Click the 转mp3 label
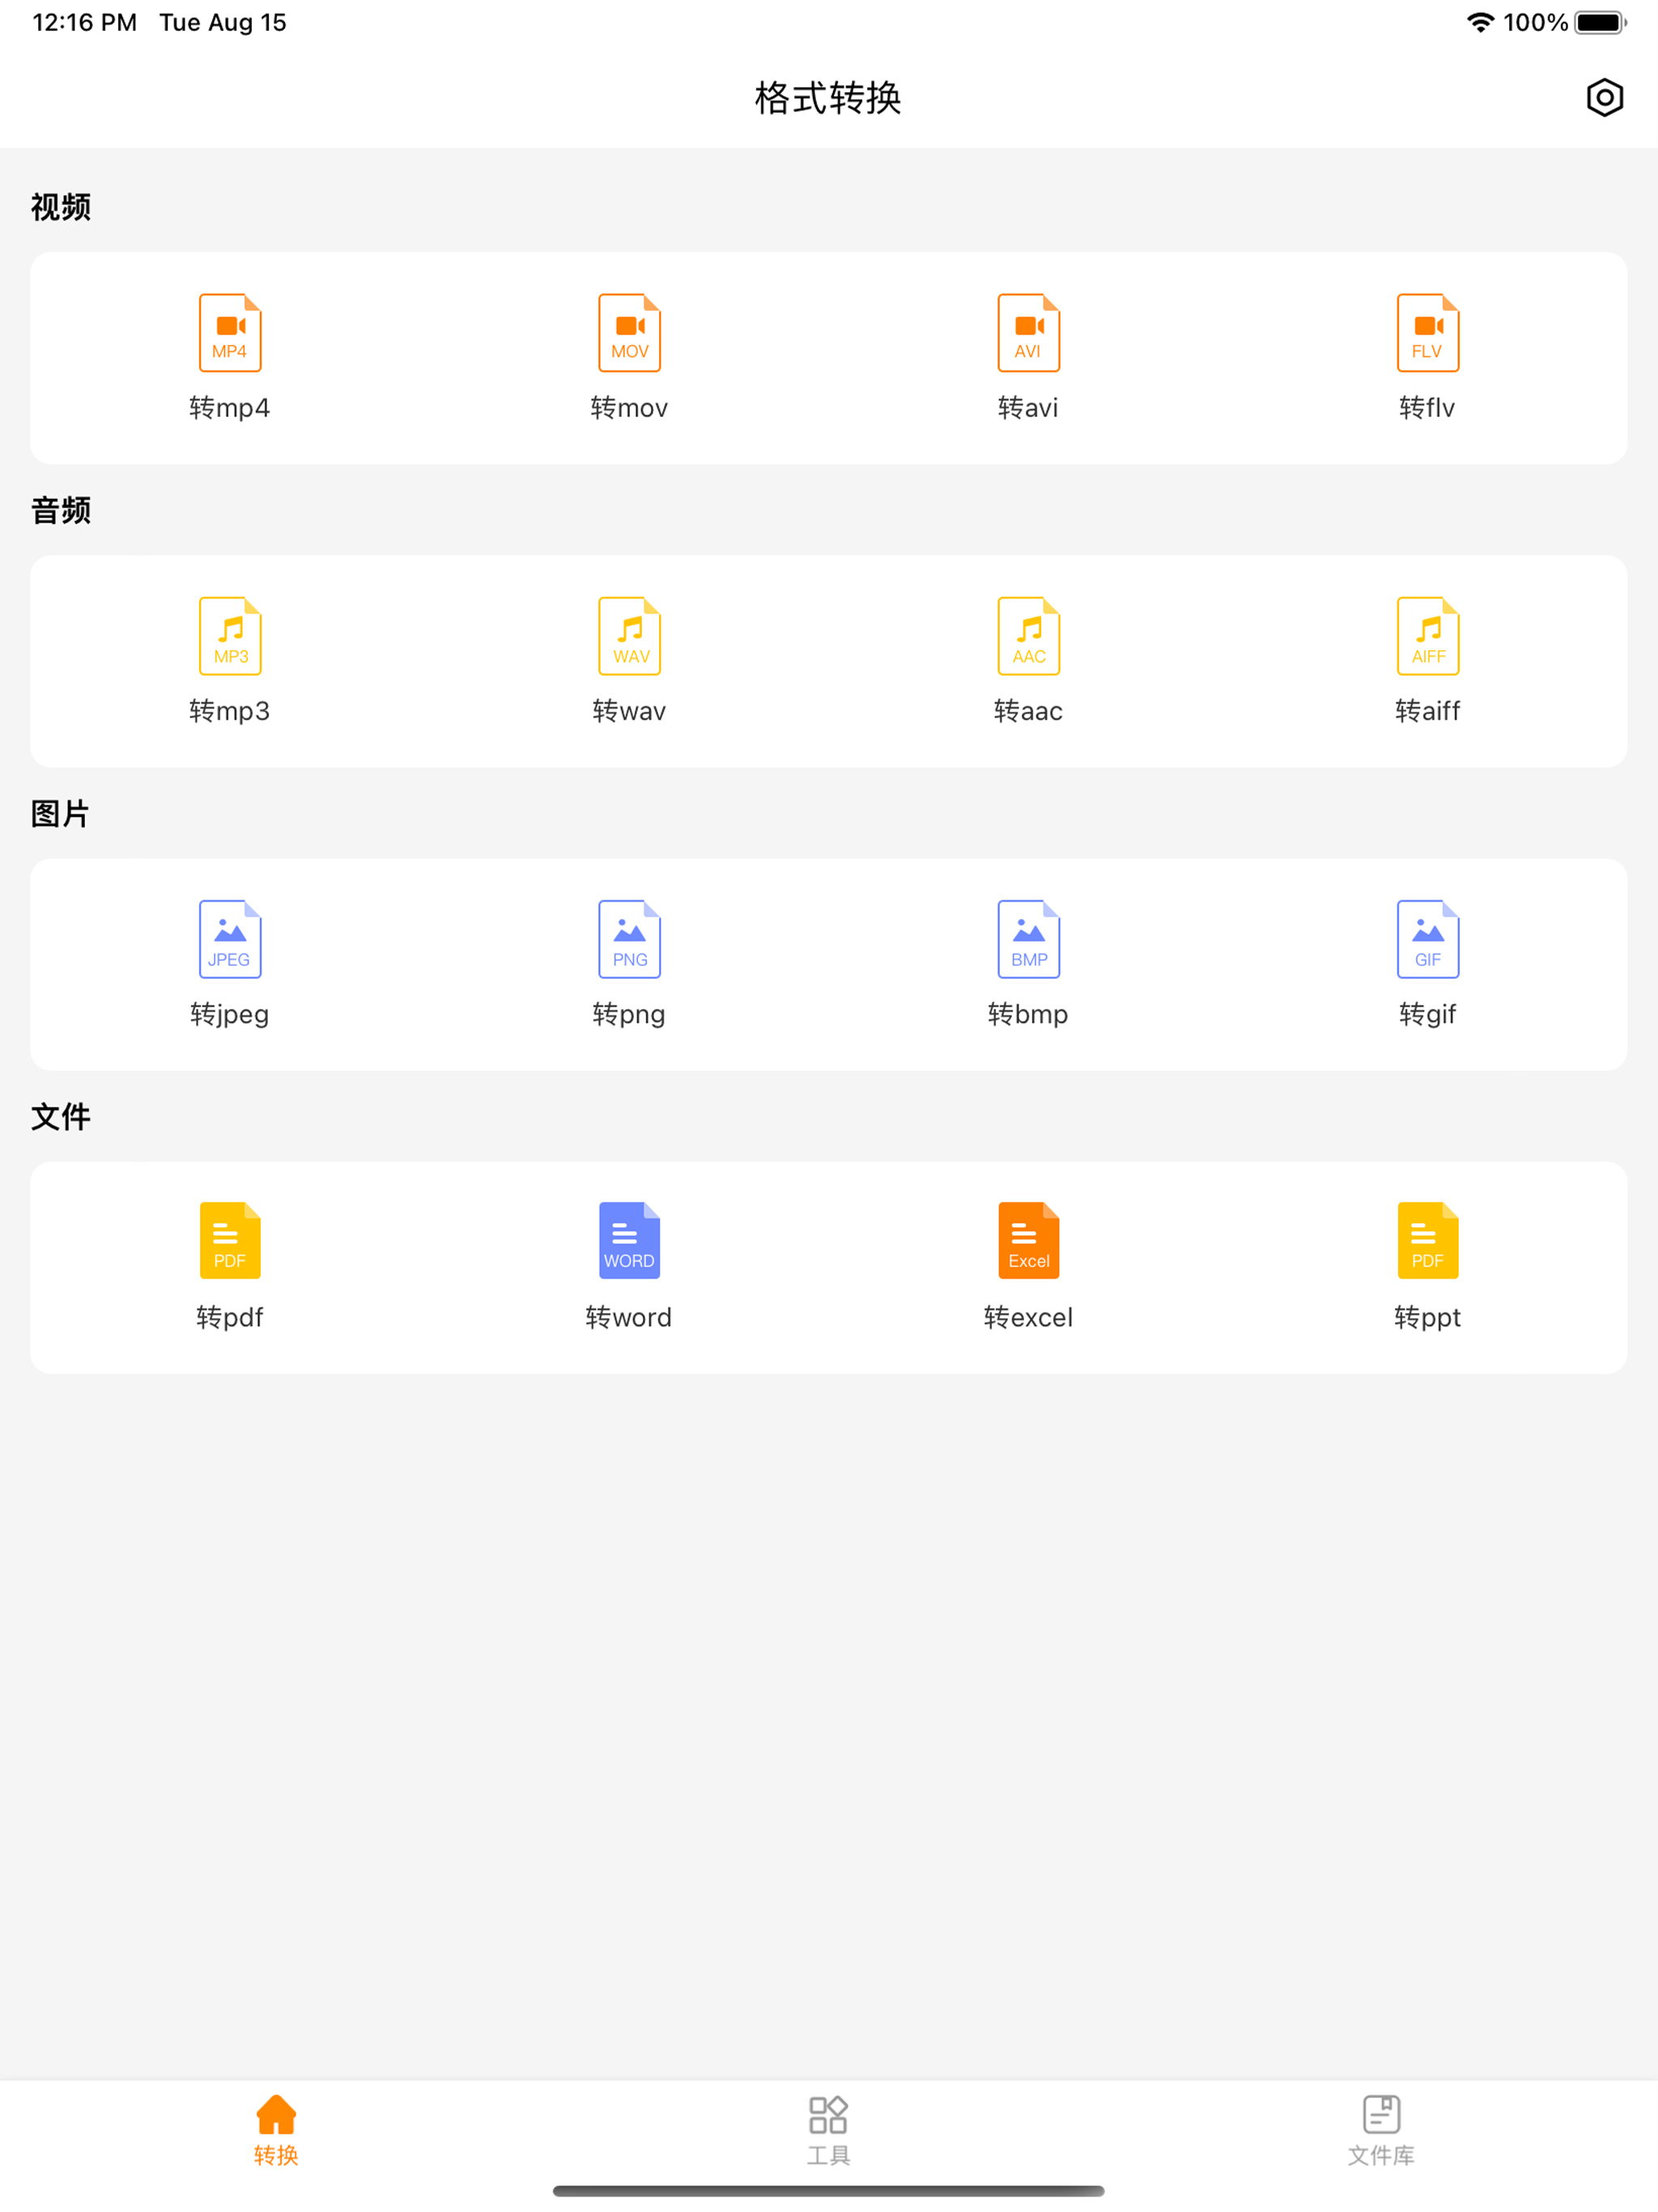This screenshot has width=1658, height=2212. [x=230, y=711]
